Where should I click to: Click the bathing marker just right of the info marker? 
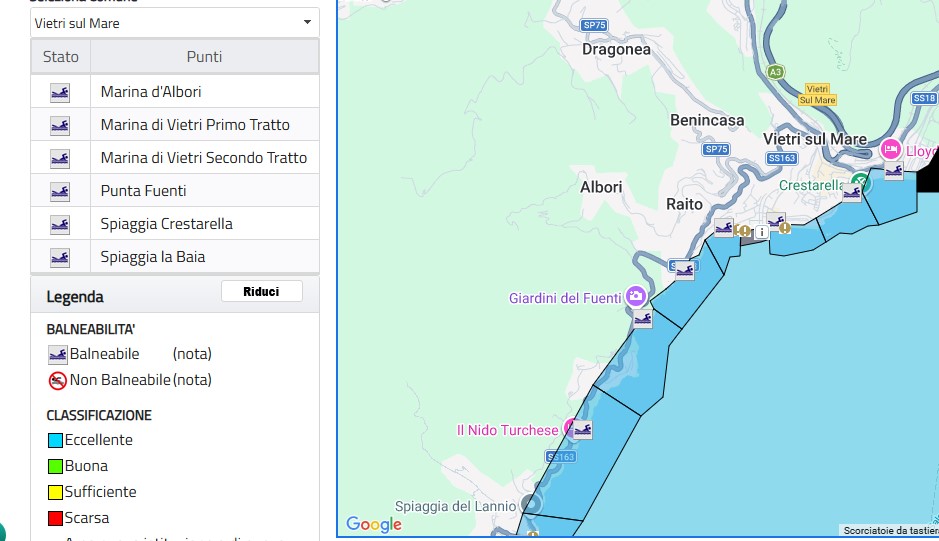pos(776,222)
